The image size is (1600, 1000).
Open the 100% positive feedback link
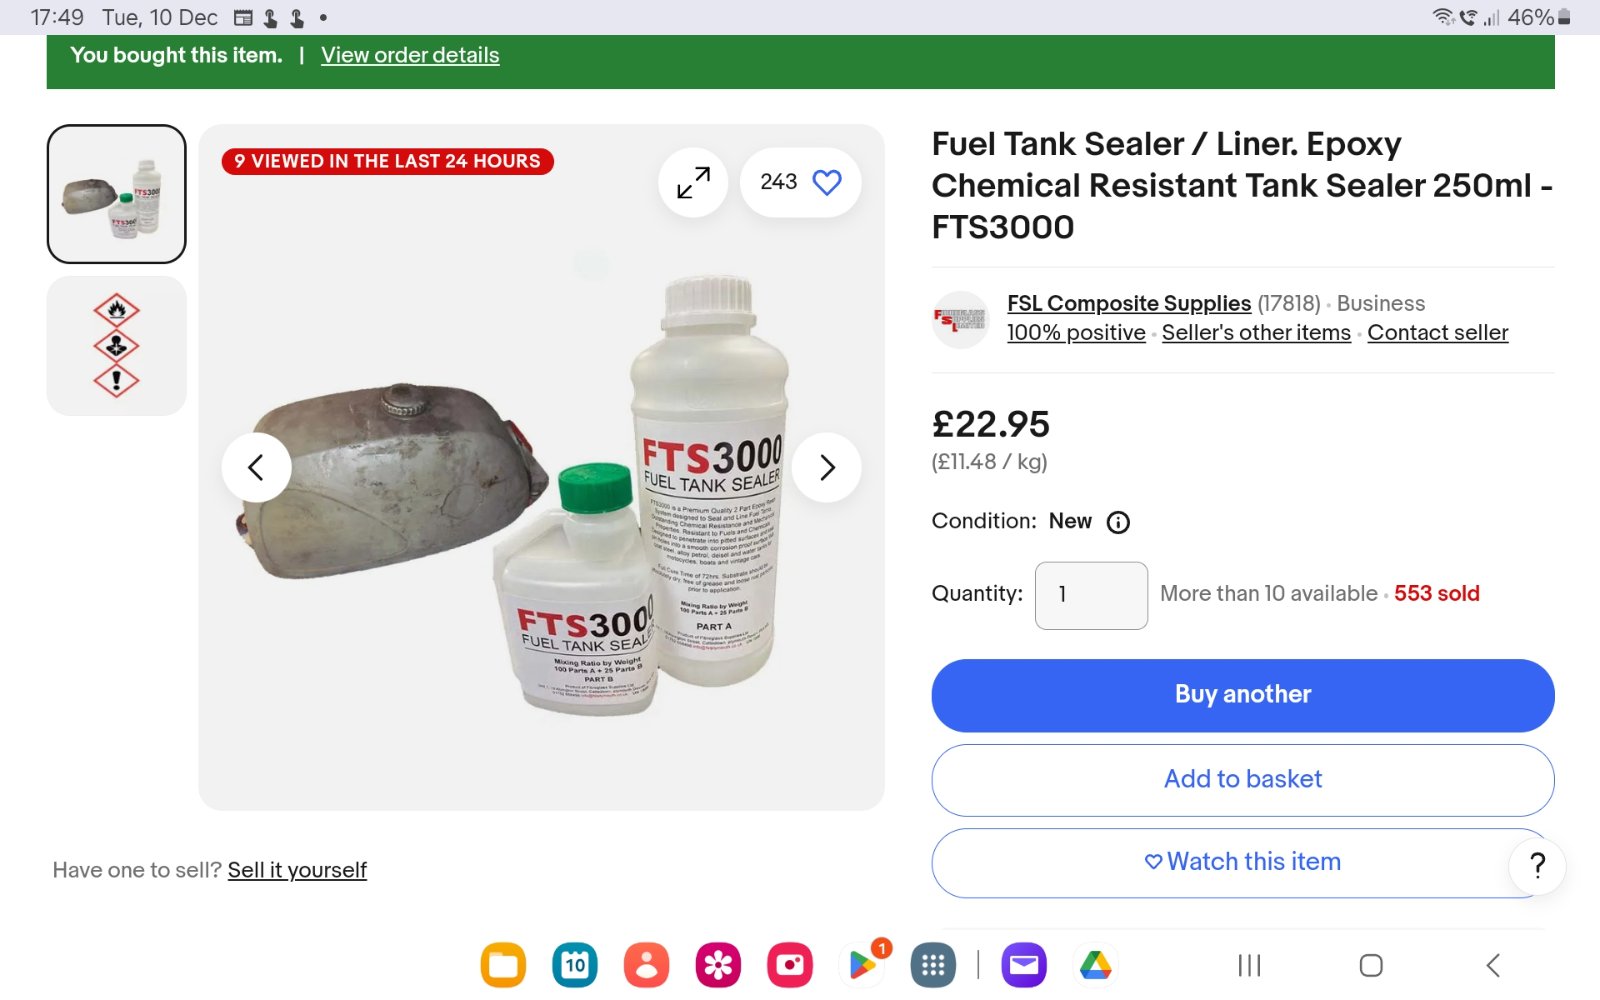coord(1076,333)
